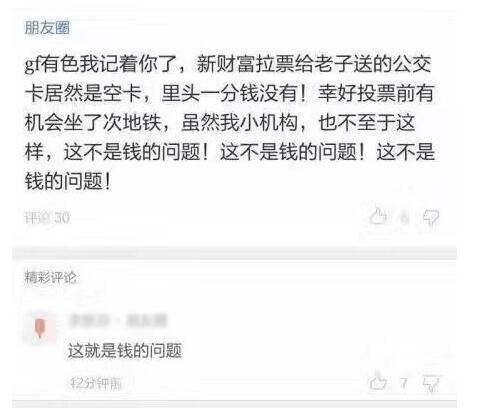Dislike the main post with thumbs-down
The width and height of the screenshot is (493, 408).
431,218
